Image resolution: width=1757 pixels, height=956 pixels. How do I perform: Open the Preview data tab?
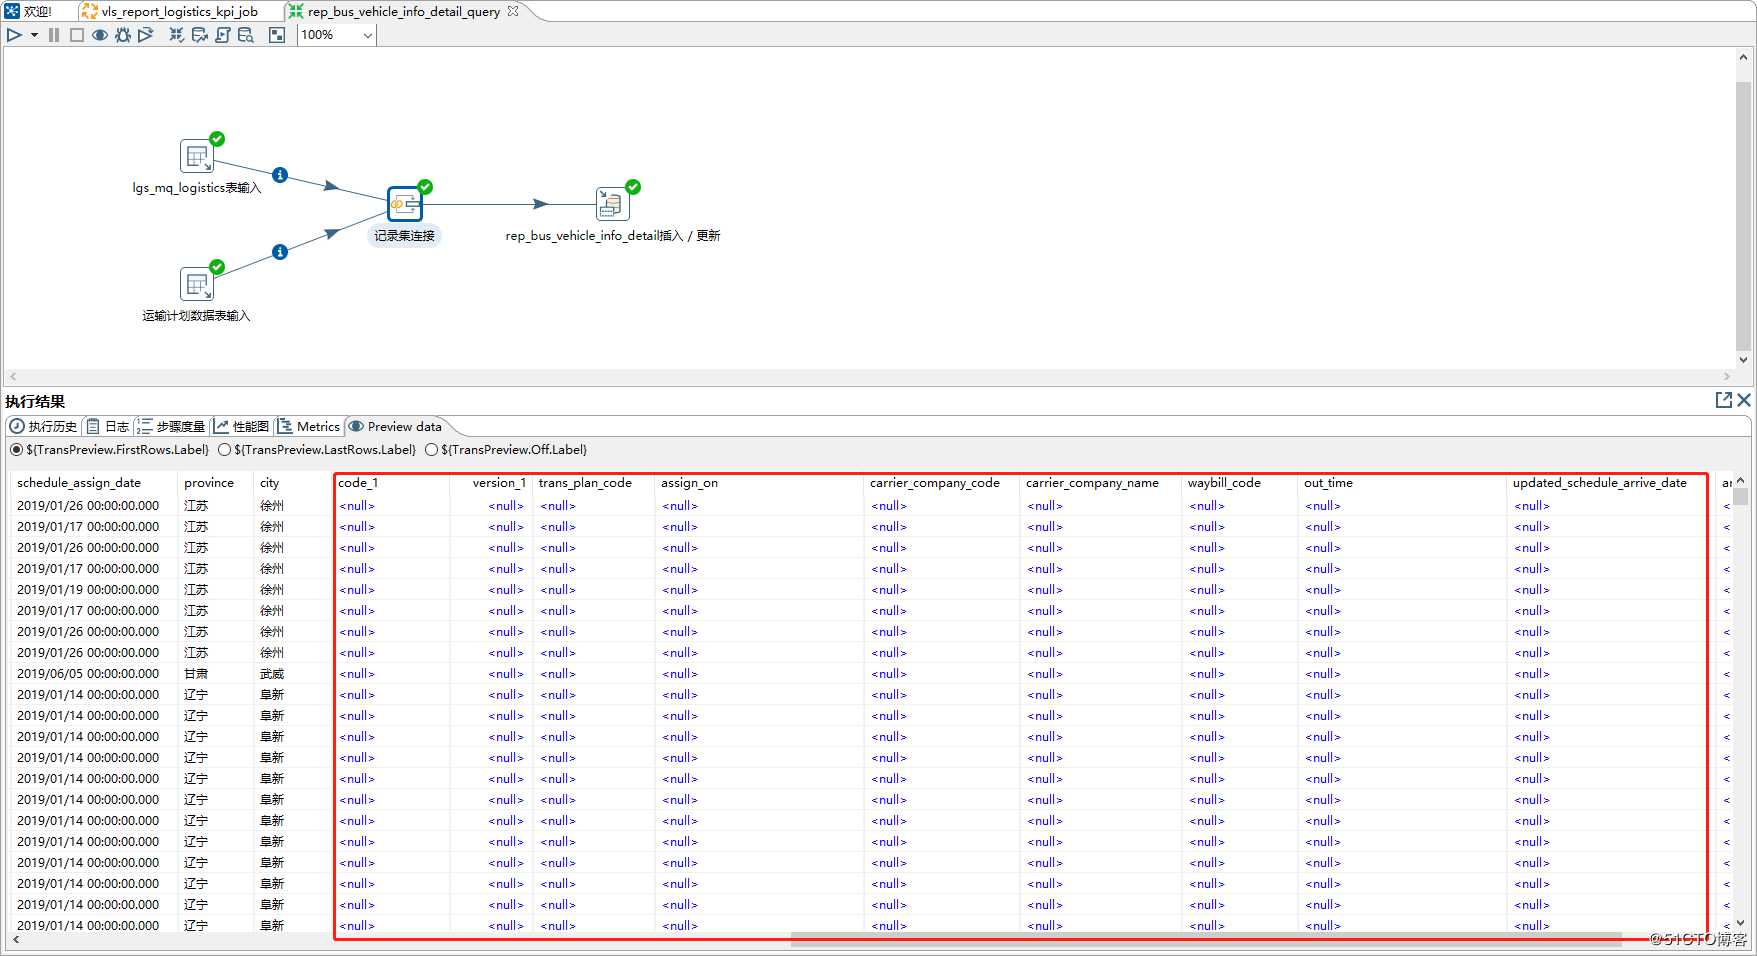(x=395, y=426)
